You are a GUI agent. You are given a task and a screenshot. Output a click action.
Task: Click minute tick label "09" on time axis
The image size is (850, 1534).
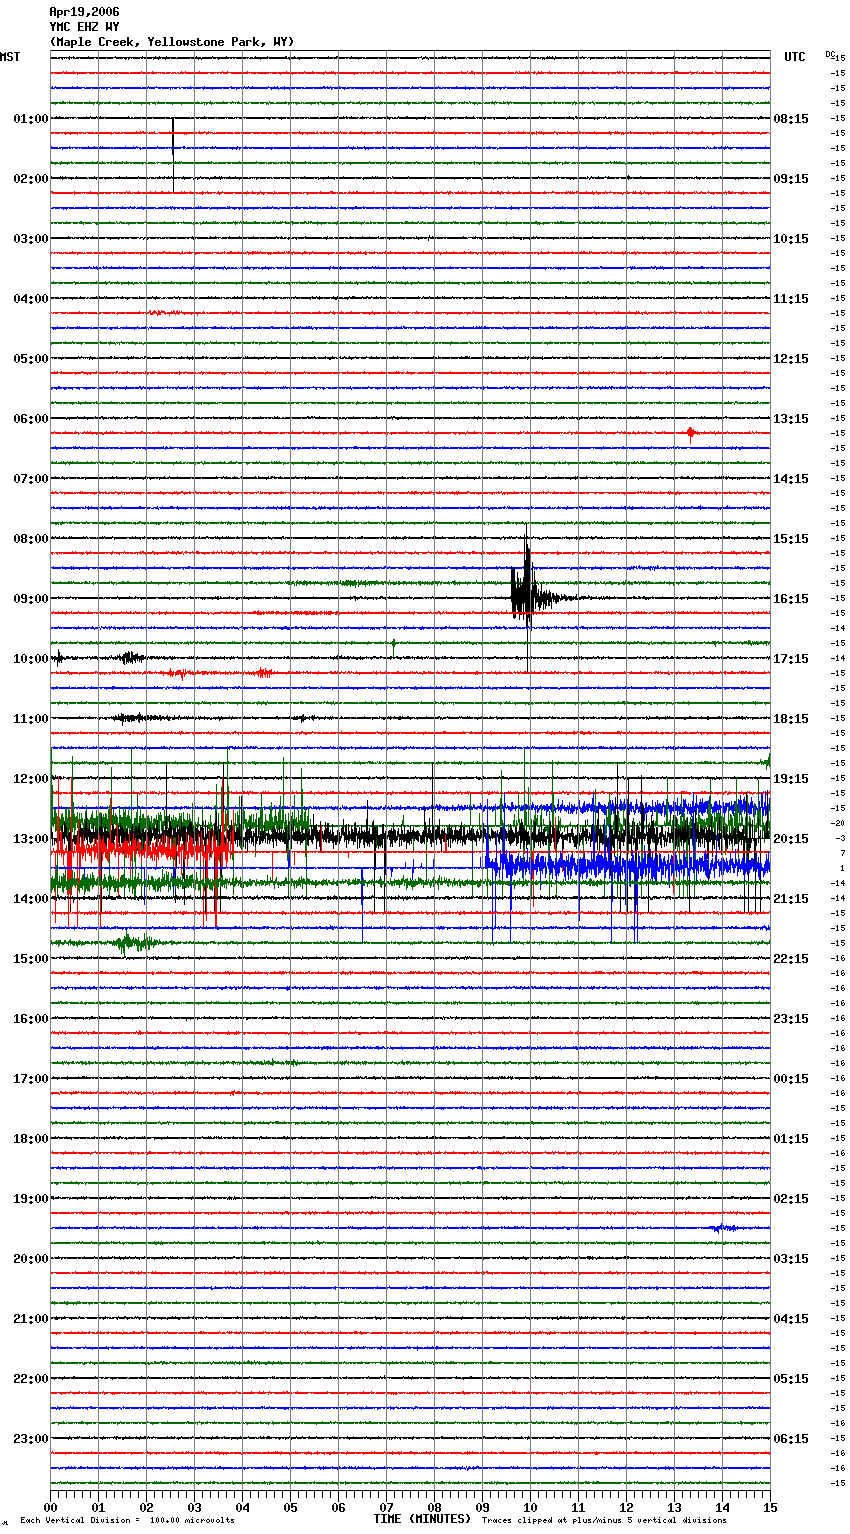tap(483, 1507)
